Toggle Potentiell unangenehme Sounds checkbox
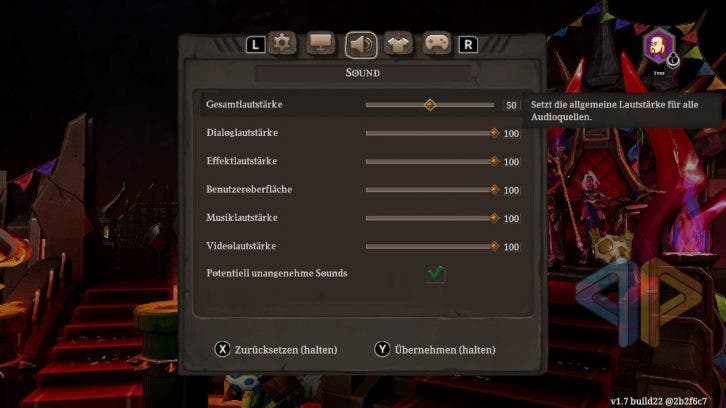 click(x=435, y=273)
